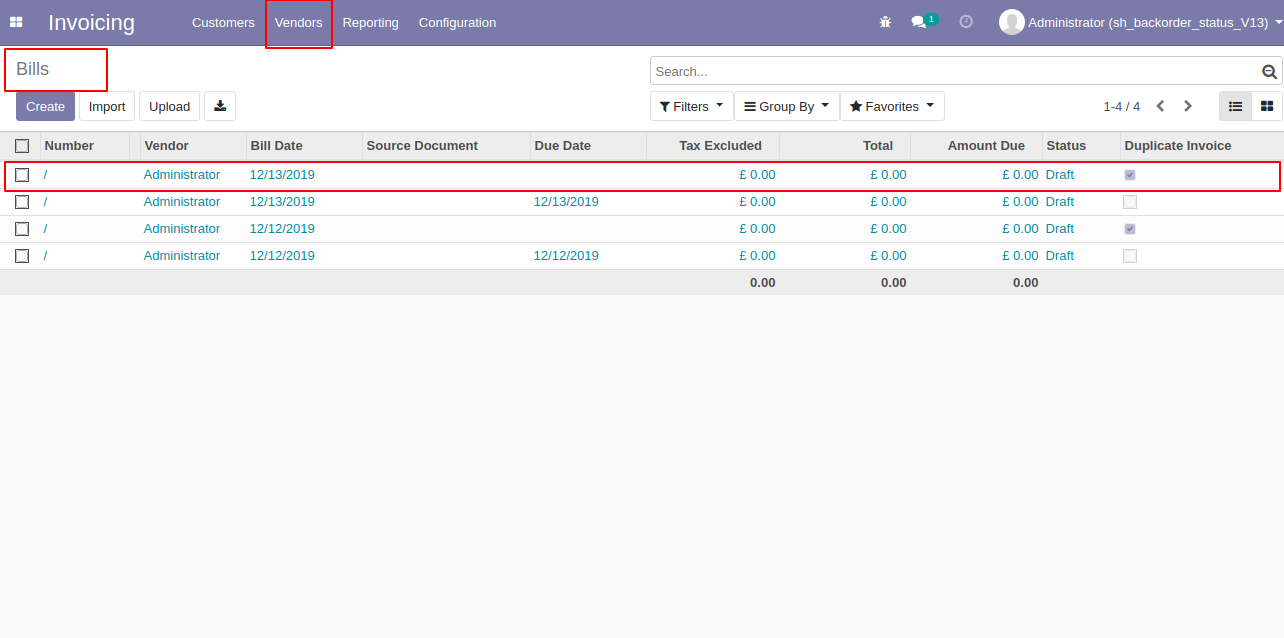Toggle Duplicate Invoice checkbox in third row
The image size is (1284, 638).
1130,229
